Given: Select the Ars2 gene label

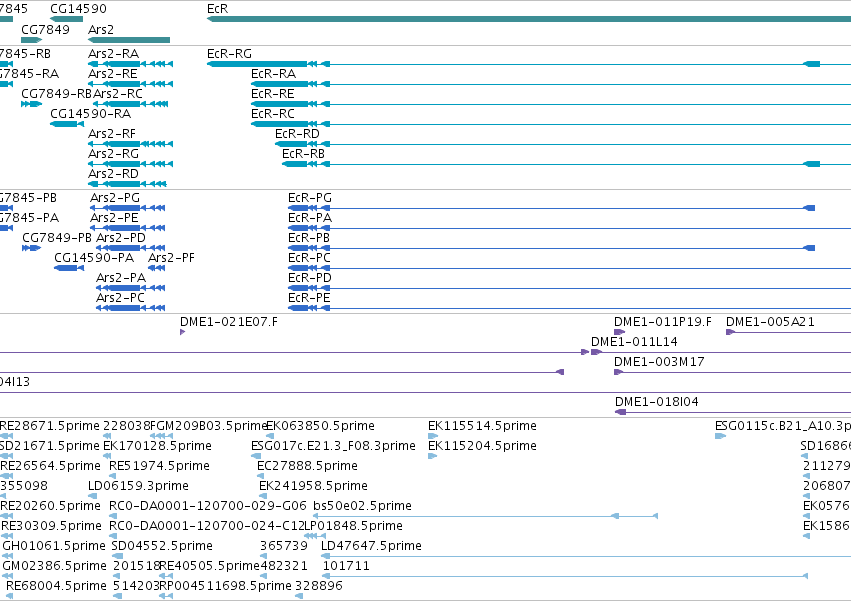Looking at the screenshot, I should click(x=101, y=29).
